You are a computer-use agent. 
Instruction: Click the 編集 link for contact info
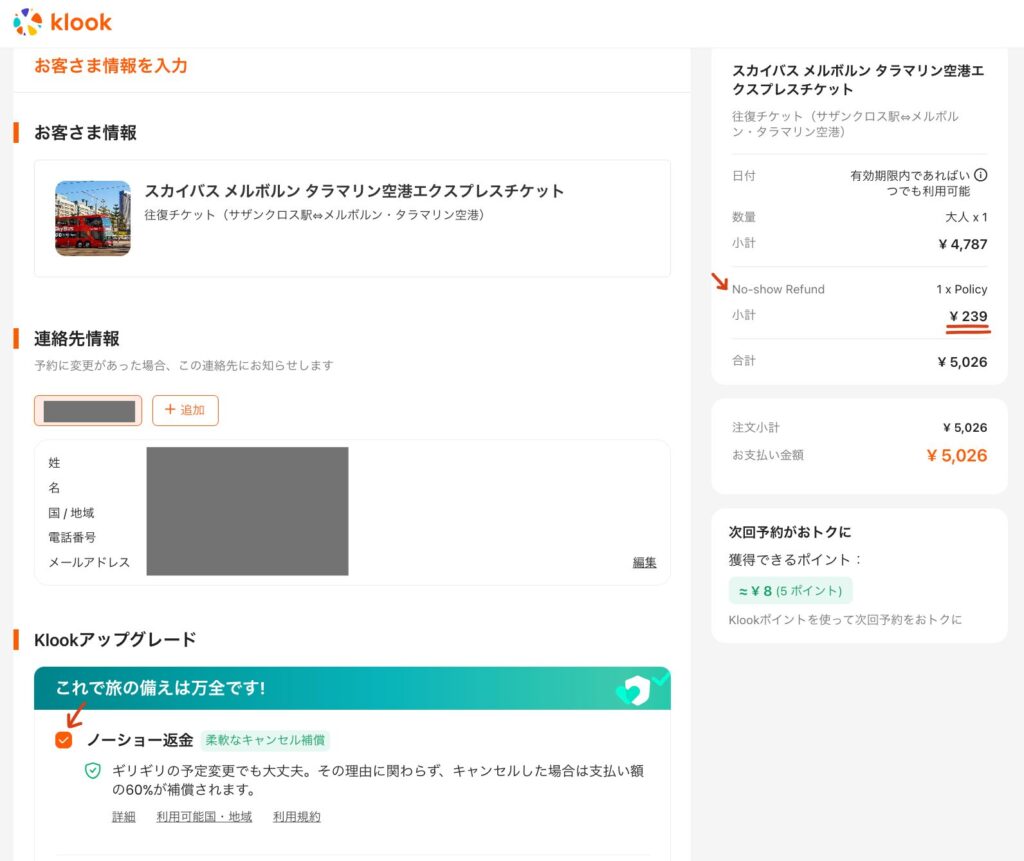click(644, 562)
